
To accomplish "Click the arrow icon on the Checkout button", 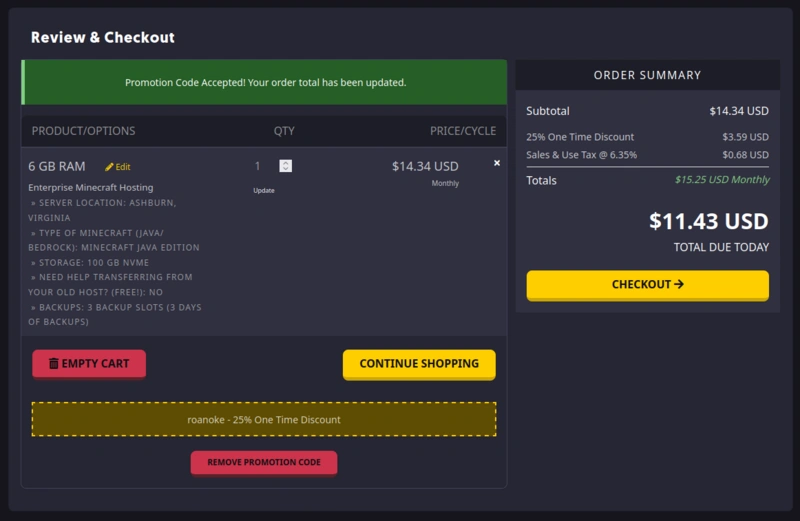I will coord(679,284).
